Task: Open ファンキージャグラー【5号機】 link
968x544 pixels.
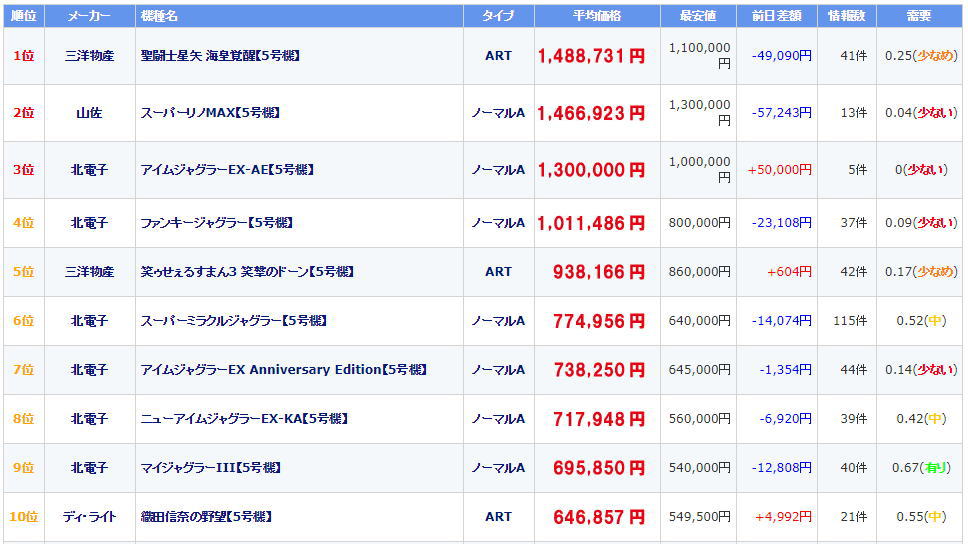Action: click(x=217, y=222)
